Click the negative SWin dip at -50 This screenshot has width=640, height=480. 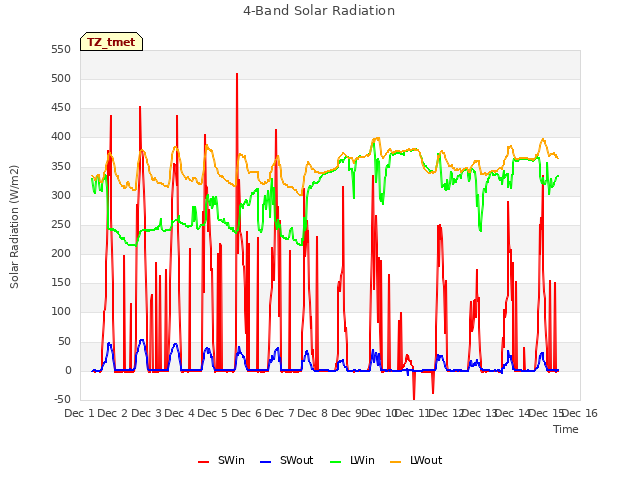click(x=414, y=398)
